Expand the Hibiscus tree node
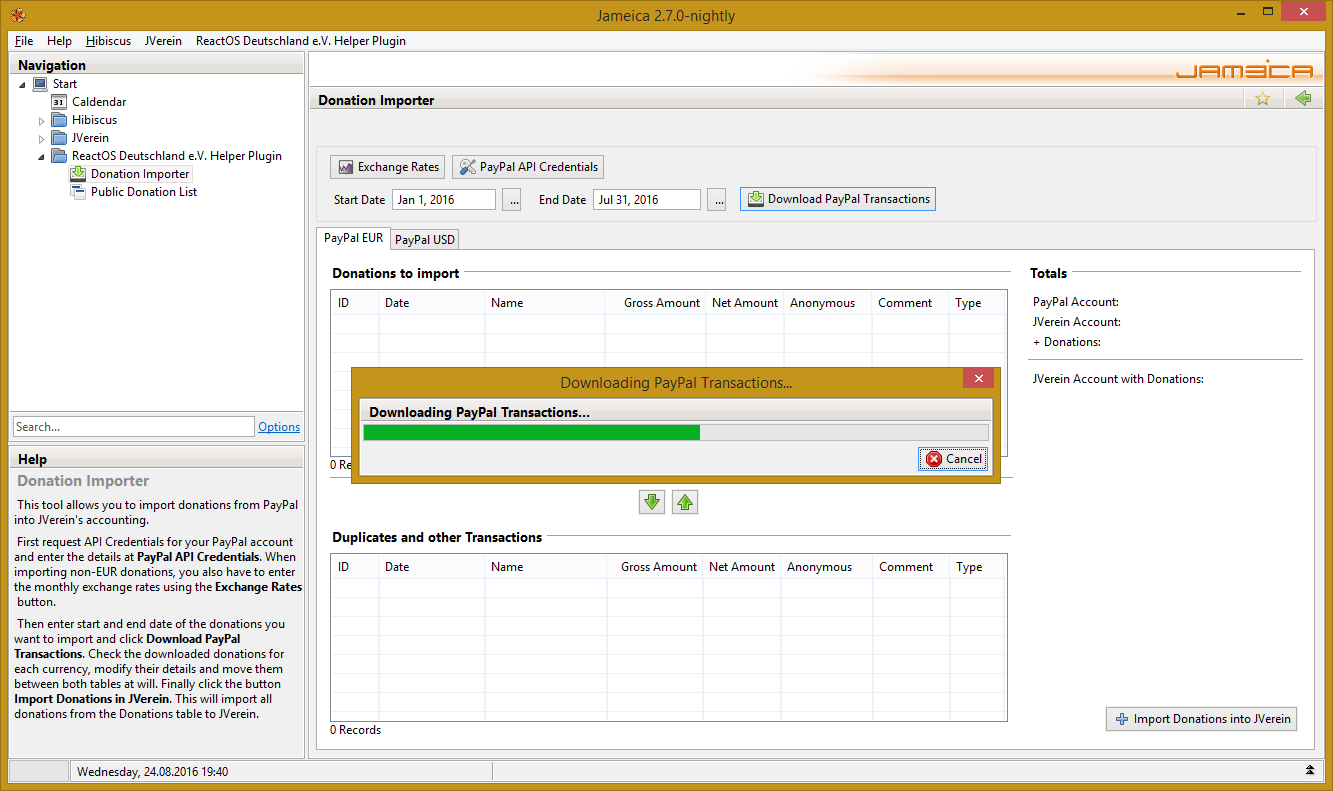The image size is (1333, 791). click(42, 121)
